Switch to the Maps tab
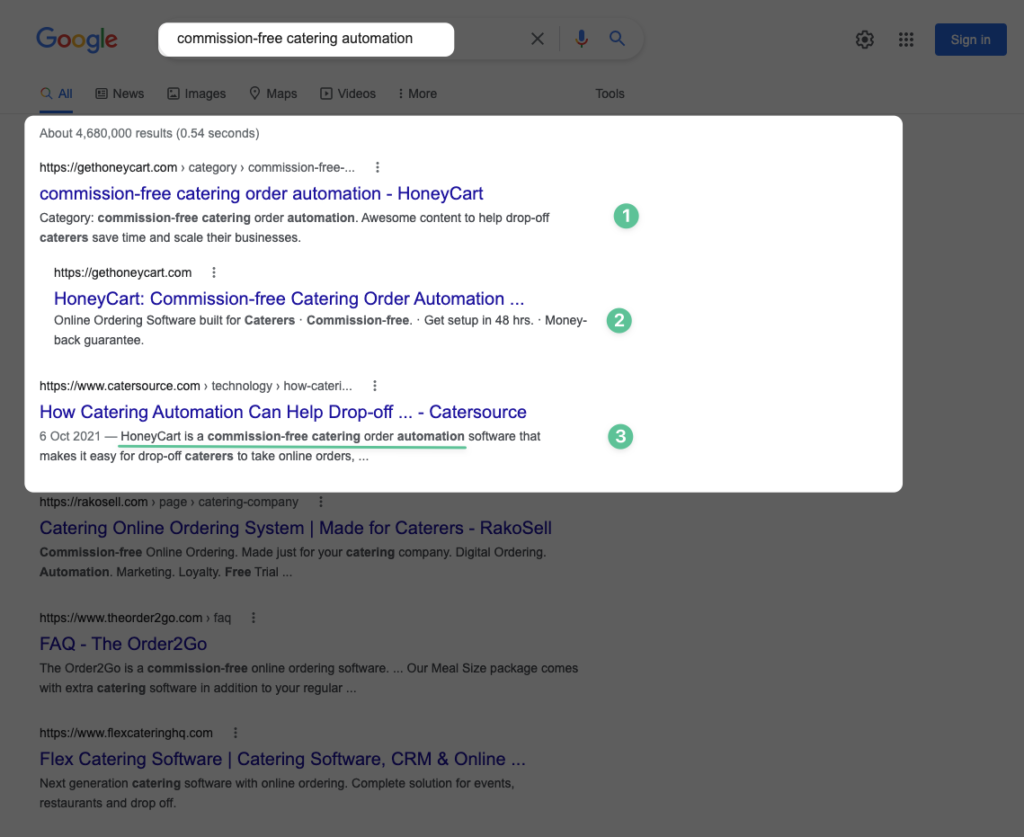 (273, 94)
